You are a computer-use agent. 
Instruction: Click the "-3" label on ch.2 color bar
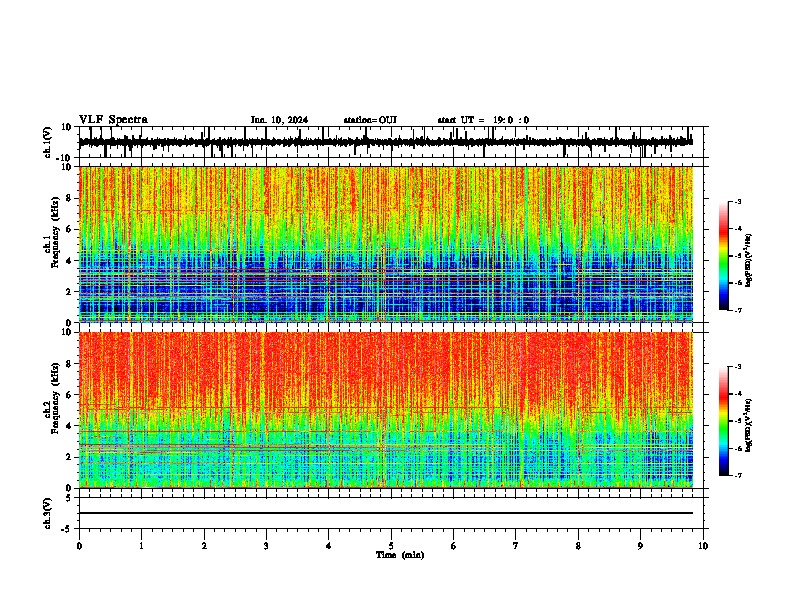click(738, 367)
